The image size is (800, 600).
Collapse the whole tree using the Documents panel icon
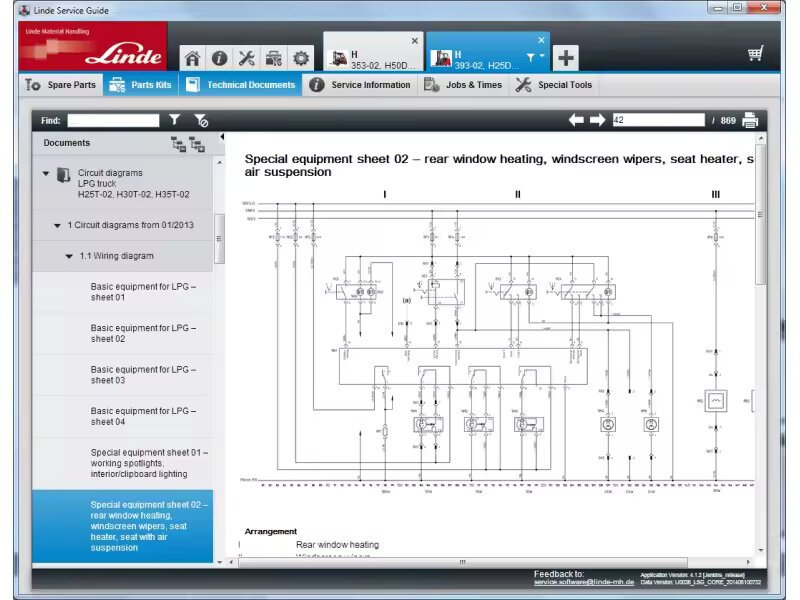click(178, 144)
